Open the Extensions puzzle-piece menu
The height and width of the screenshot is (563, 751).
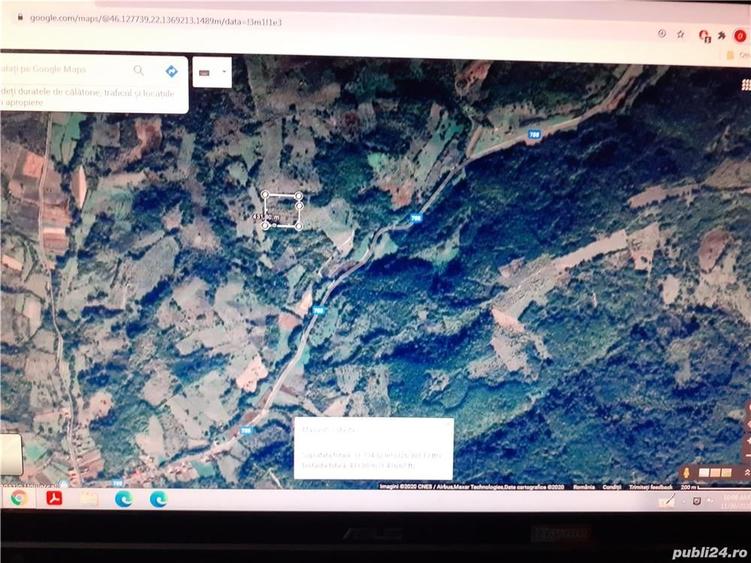pos(721,35)
